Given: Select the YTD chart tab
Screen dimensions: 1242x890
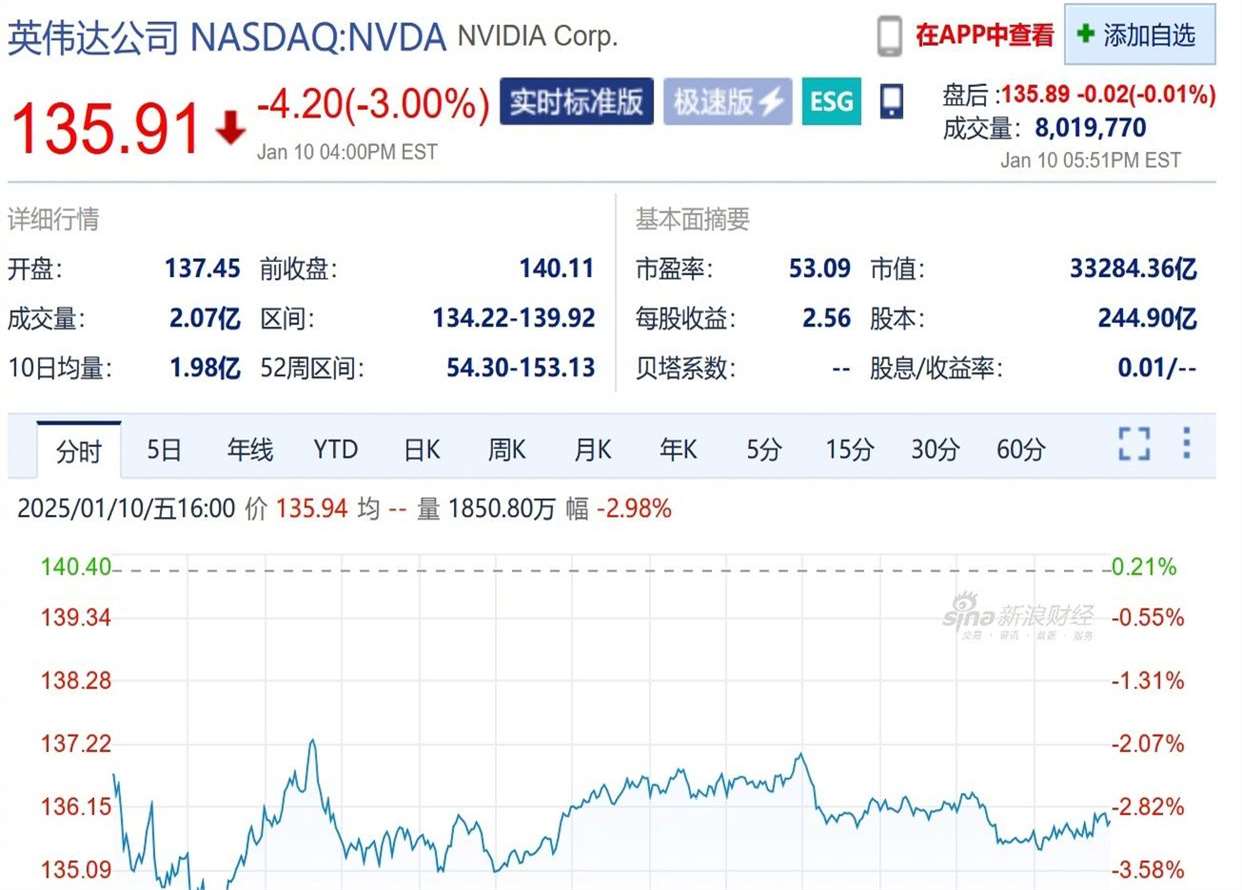Looking at the screenshot, I should point(335,451).
